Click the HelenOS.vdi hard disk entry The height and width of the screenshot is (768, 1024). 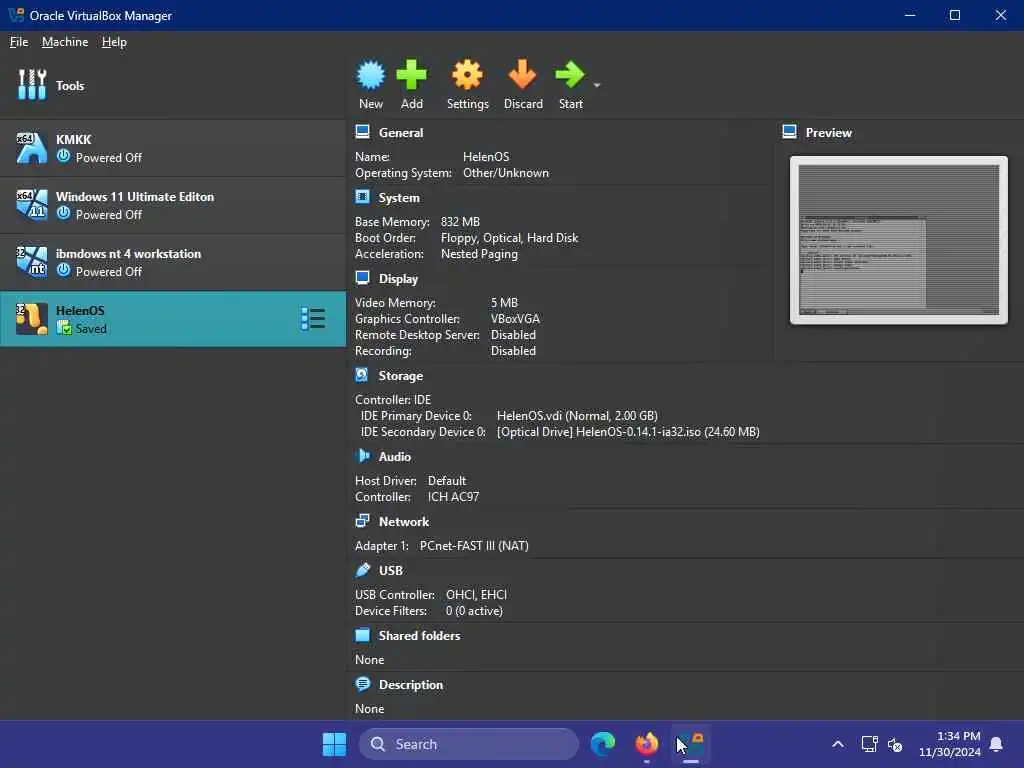coord(577,415)
